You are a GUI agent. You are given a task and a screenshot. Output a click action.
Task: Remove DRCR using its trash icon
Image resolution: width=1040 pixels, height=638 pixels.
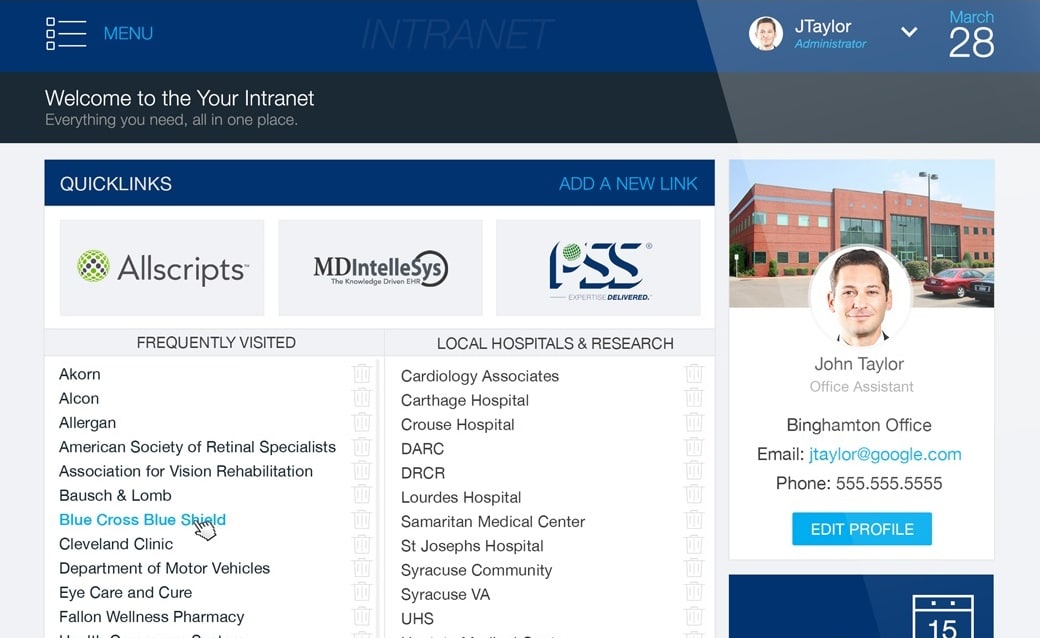click(x=694, y=471)
